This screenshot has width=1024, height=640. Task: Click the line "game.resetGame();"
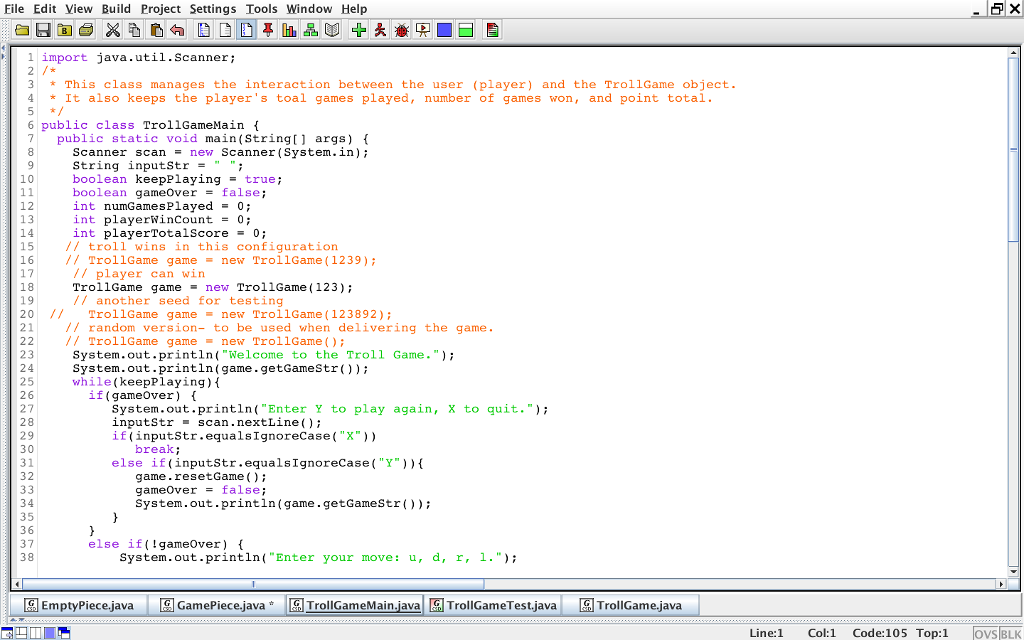201,476
